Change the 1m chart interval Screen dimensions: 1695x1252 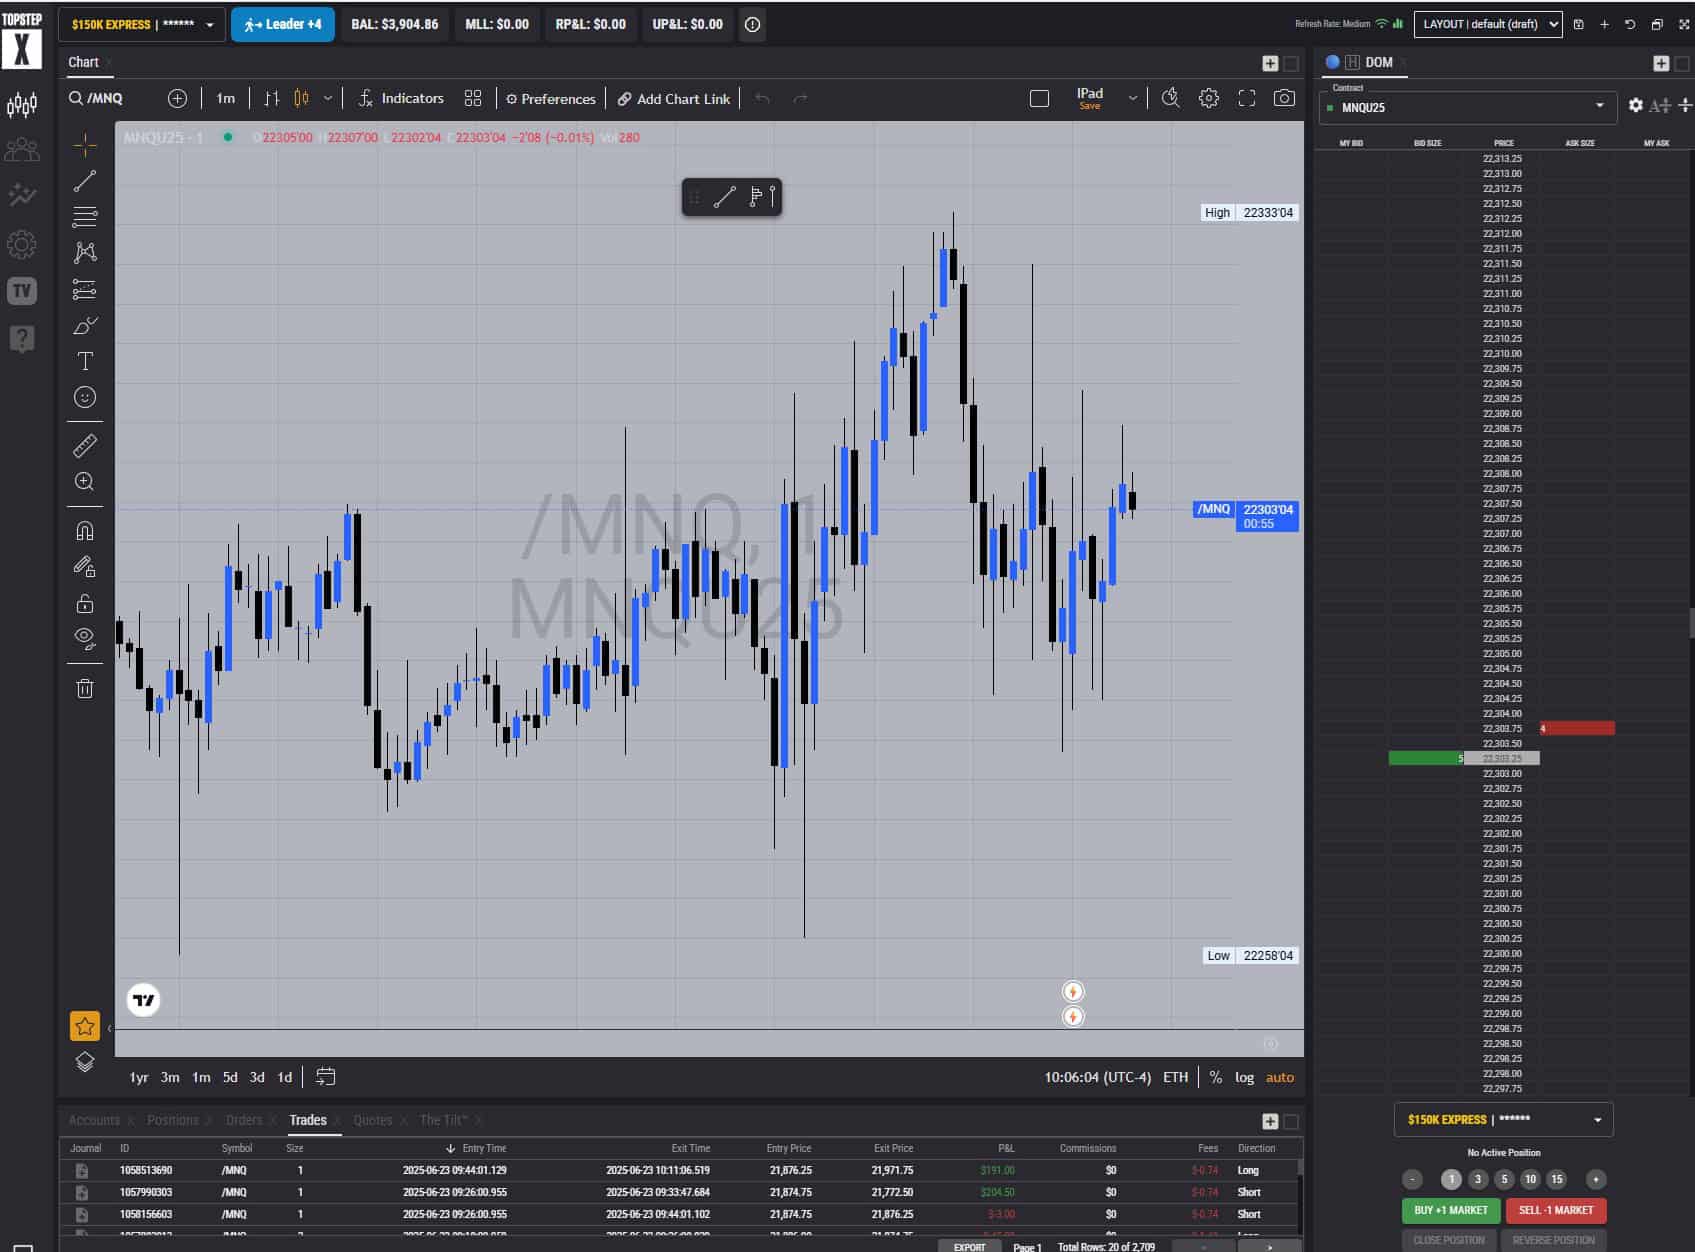tap(226, 98)
